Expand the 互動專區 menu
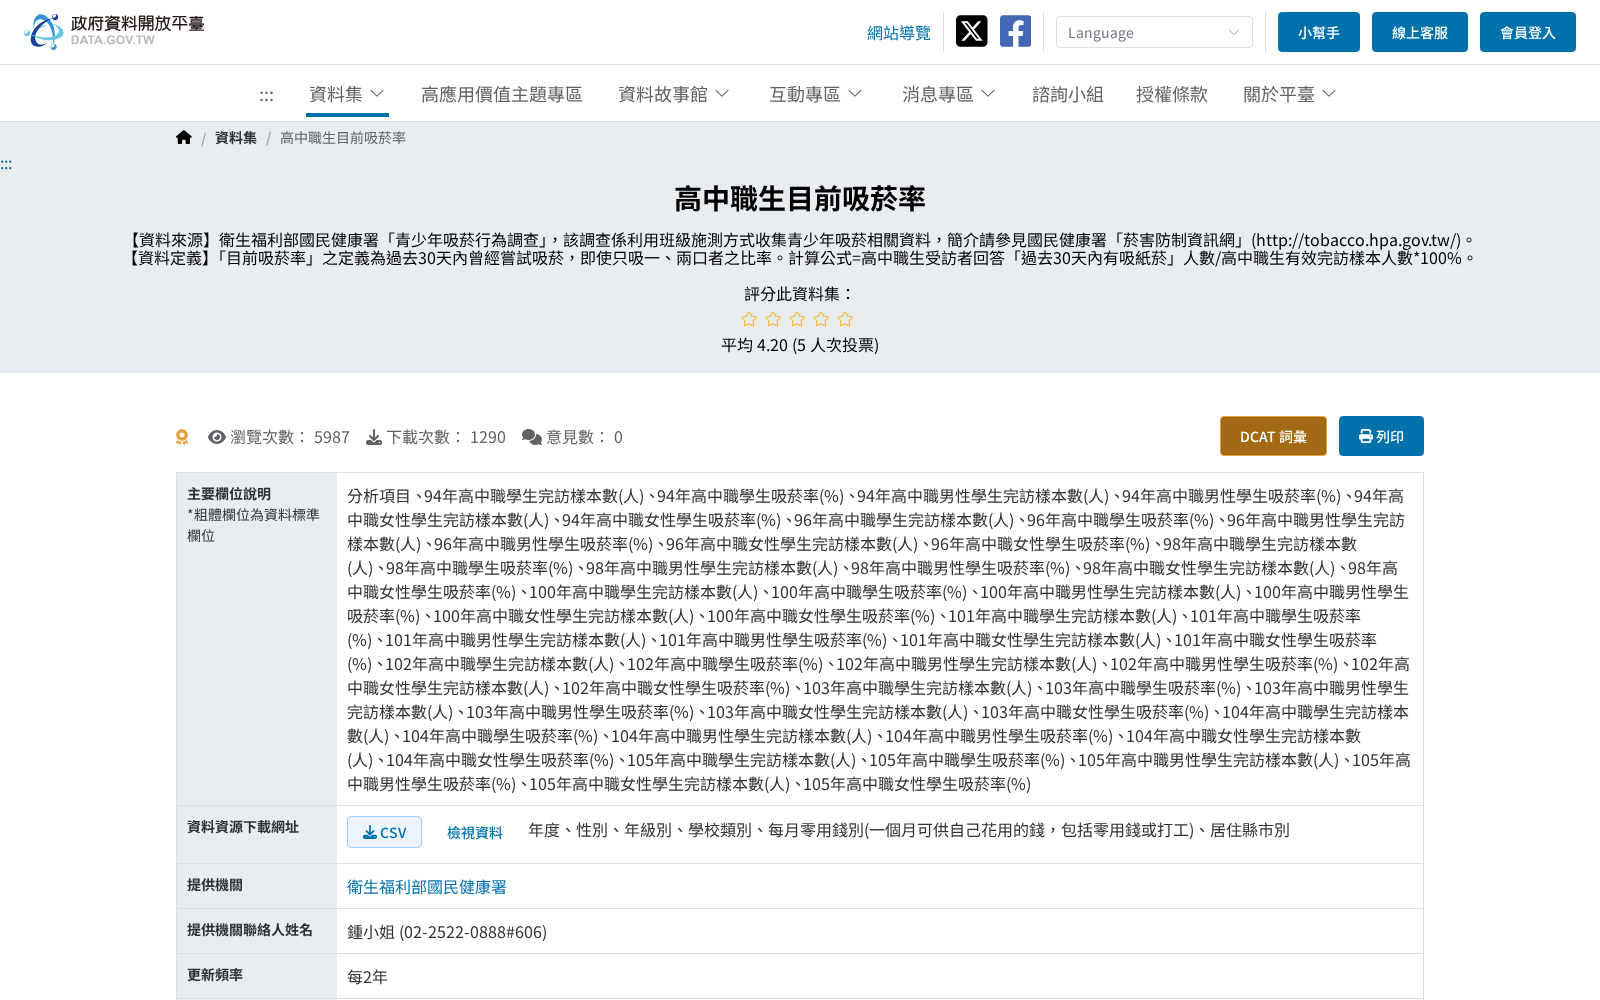The image size is (1600, 1000). (x=815, y=94)
